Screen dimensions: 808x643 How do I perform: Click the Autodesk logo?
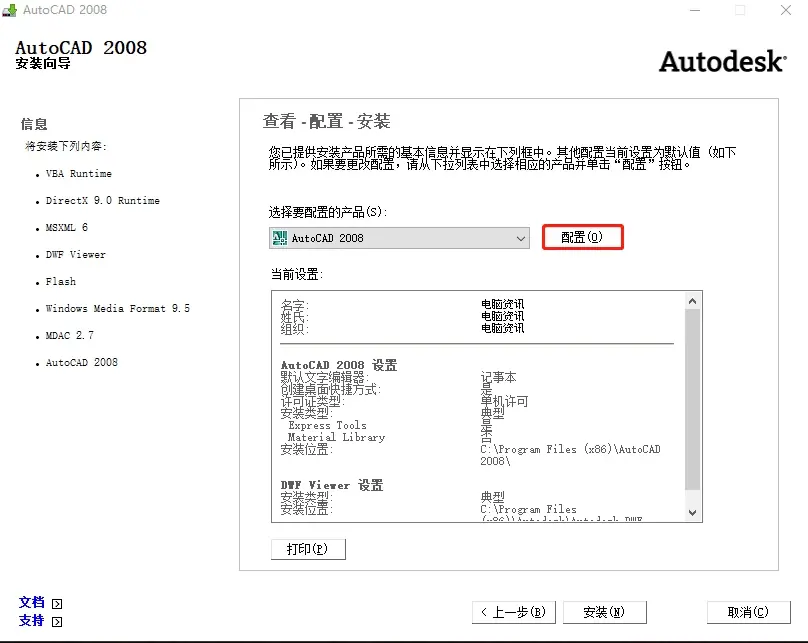723,61
